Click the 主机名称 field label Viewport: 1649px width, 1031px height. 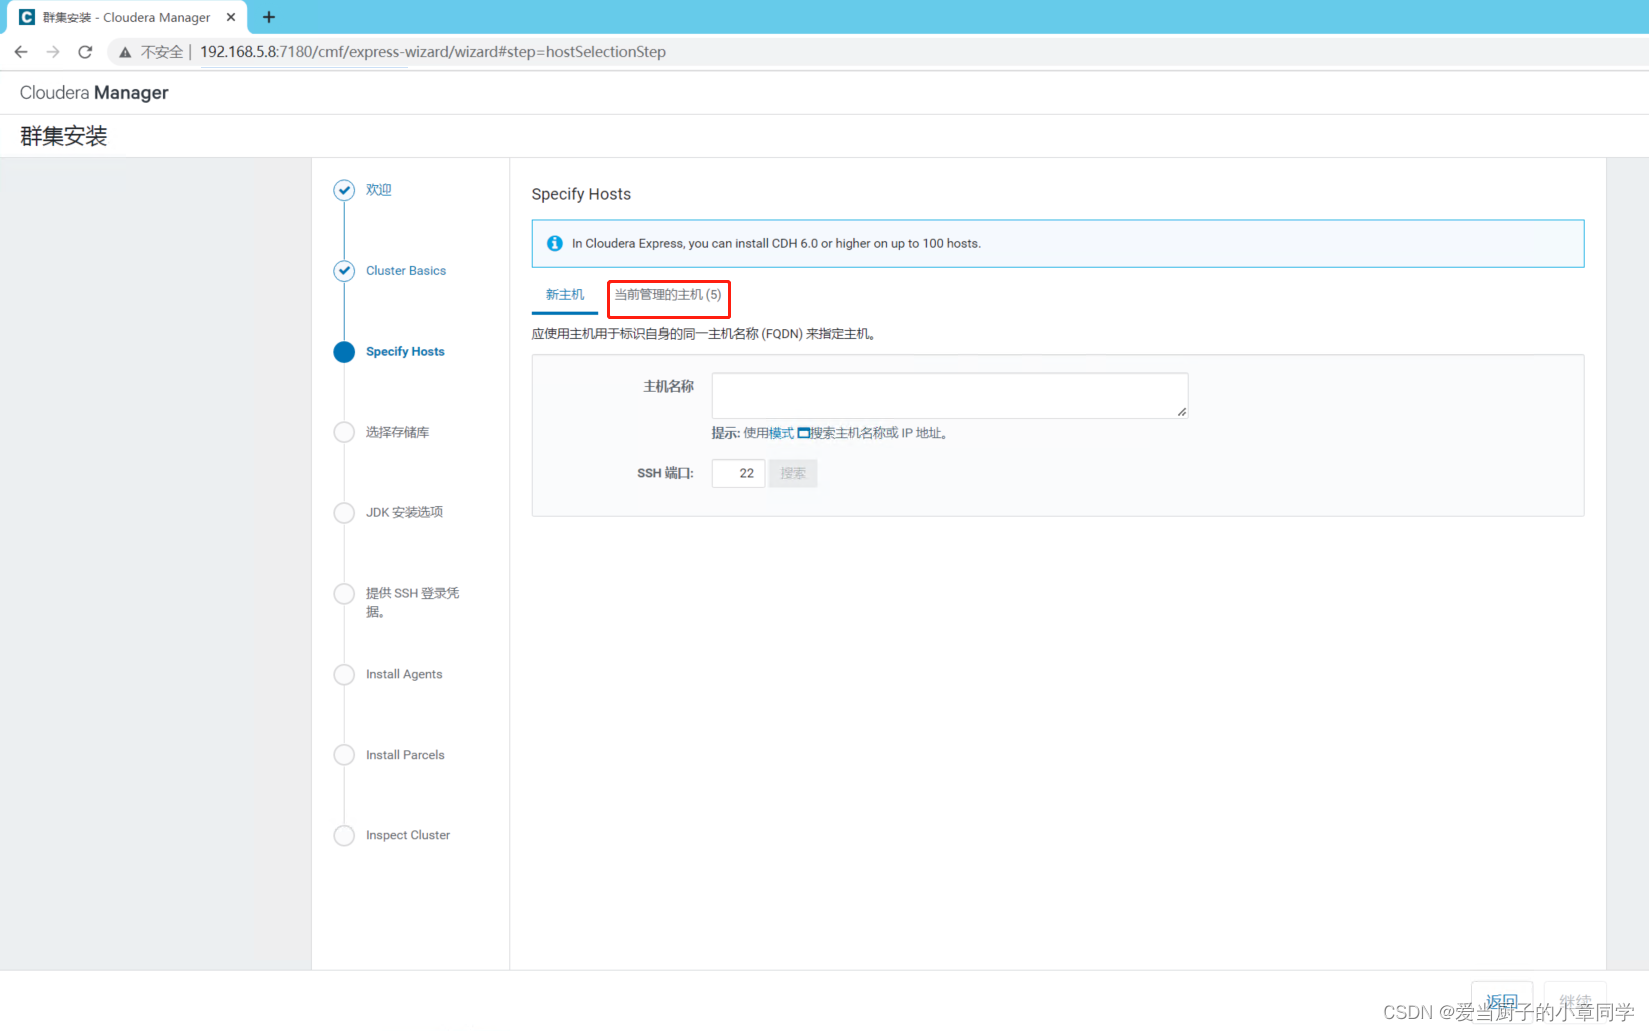(668, 386)
